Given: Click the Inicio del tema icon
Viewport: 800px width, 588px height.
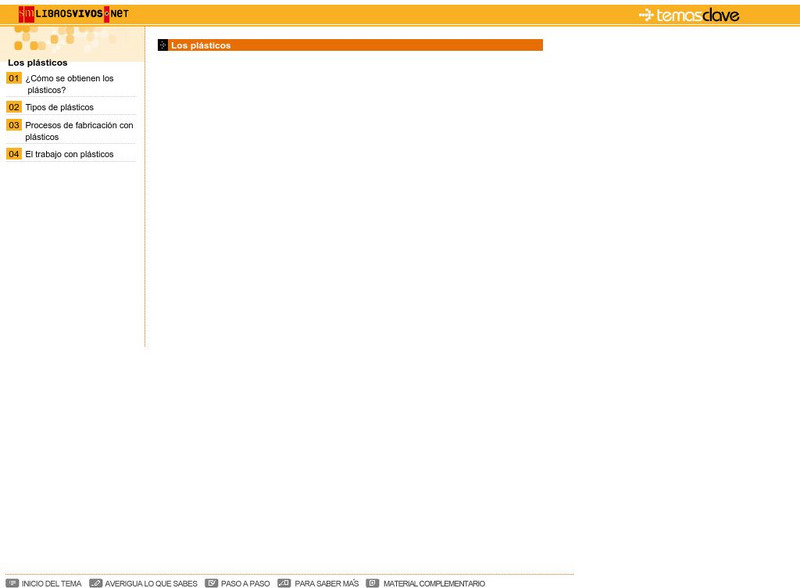Looking at the screenshot, I should (12, 583).
